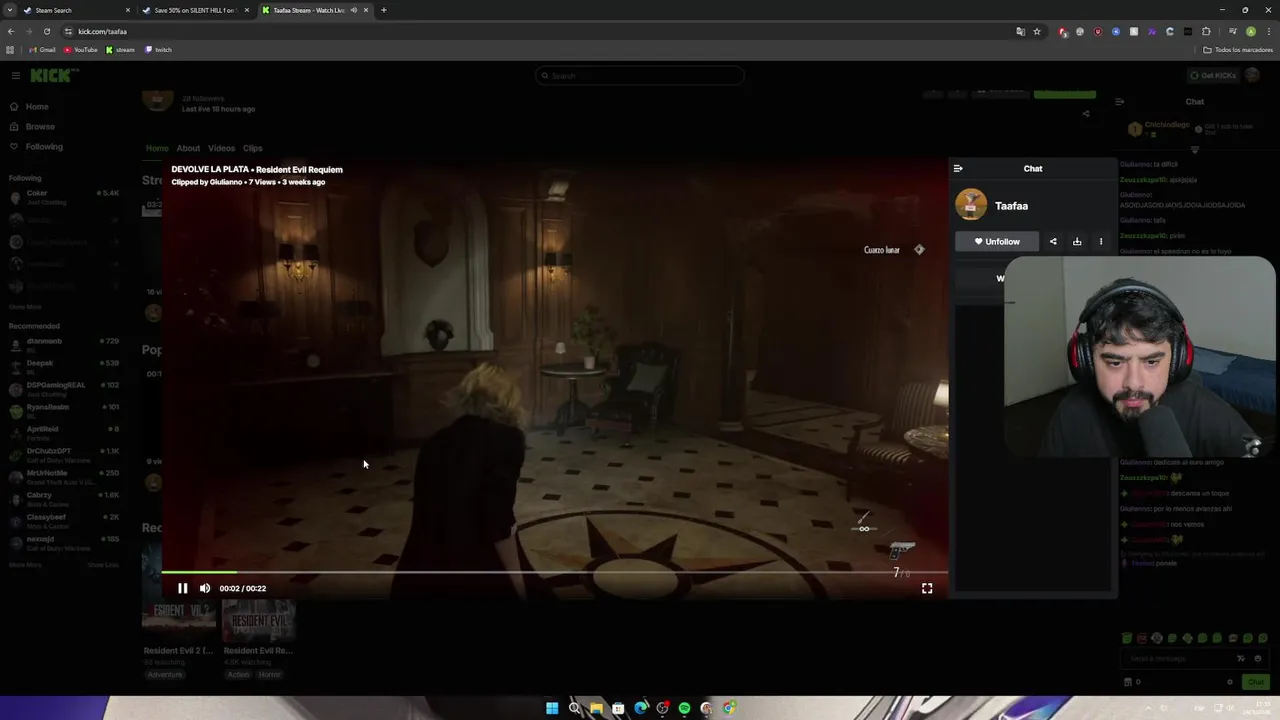
Task: Open Classybeef in Recommended list
Action: [64, 520]
